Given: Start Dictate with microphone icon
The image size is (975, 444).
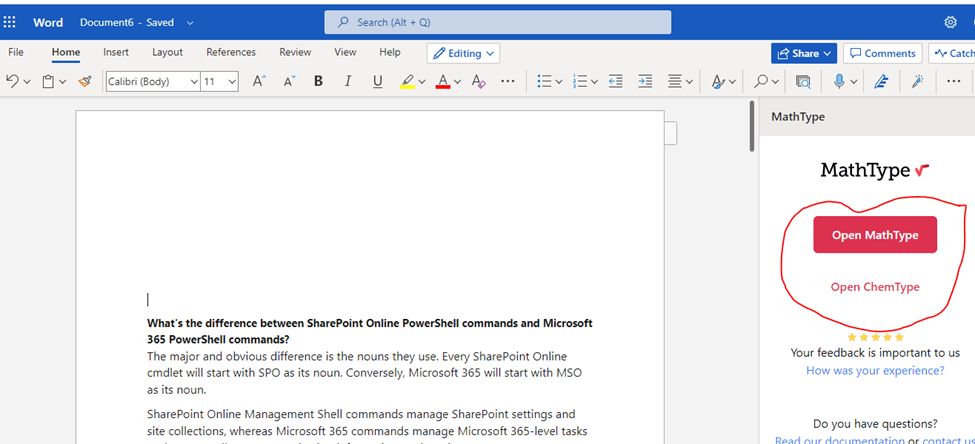Looking at the screenshot, I should pyautogui.click(x=839, y=81).
